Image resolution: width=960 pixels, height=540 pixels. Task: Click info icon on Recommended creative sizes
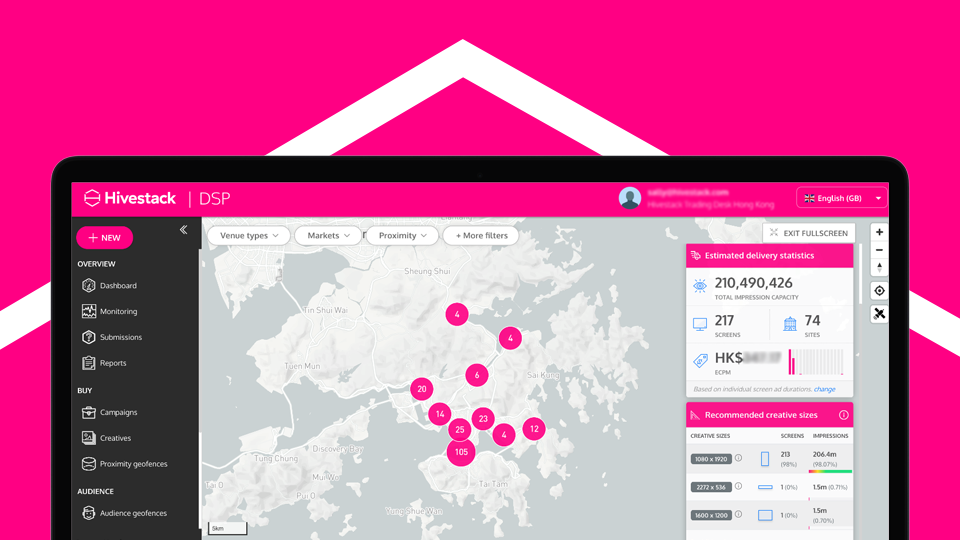pyautogui.click(x=844, y=415)
